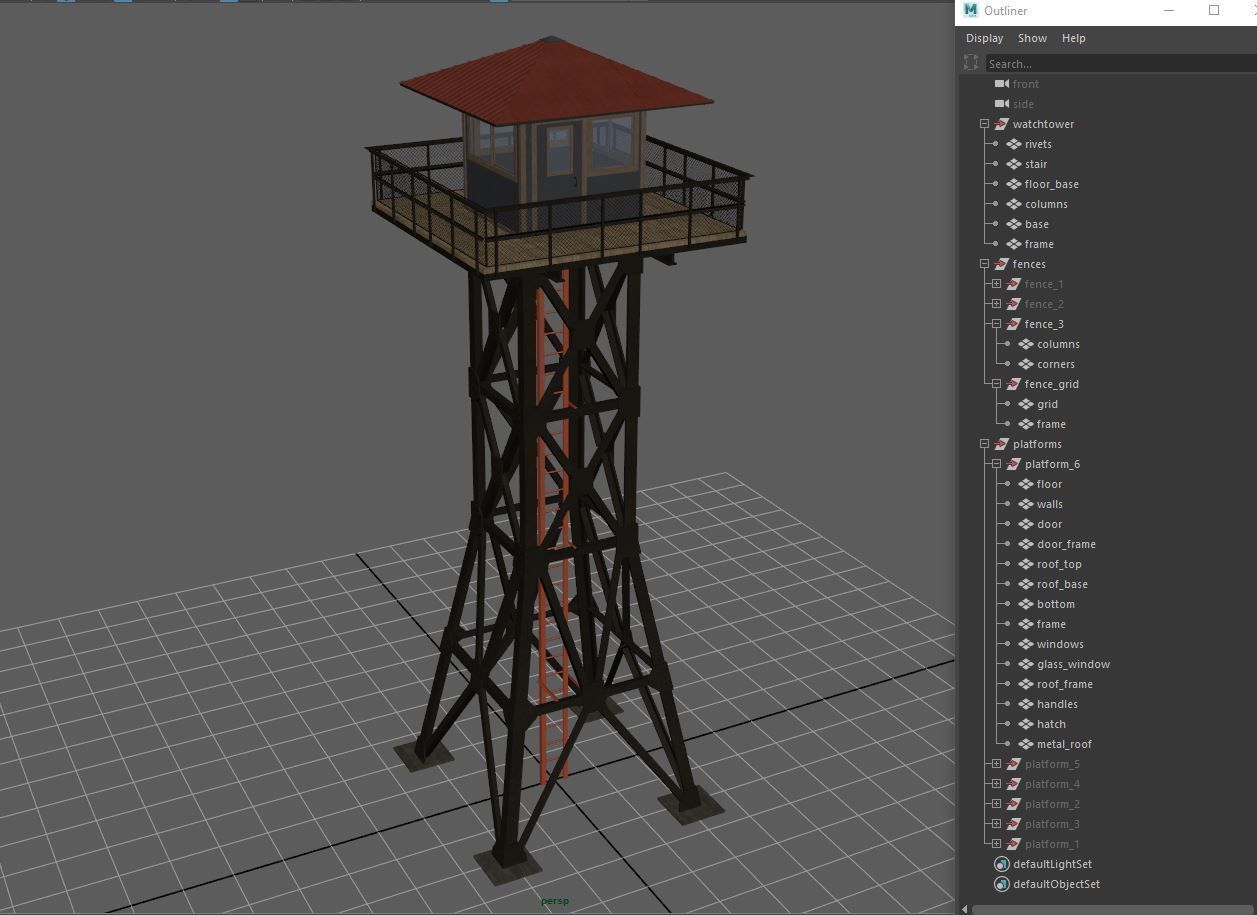Click the fence_1 group node icon
The width and height of the screenshot is (1257, 915).
1013,284
